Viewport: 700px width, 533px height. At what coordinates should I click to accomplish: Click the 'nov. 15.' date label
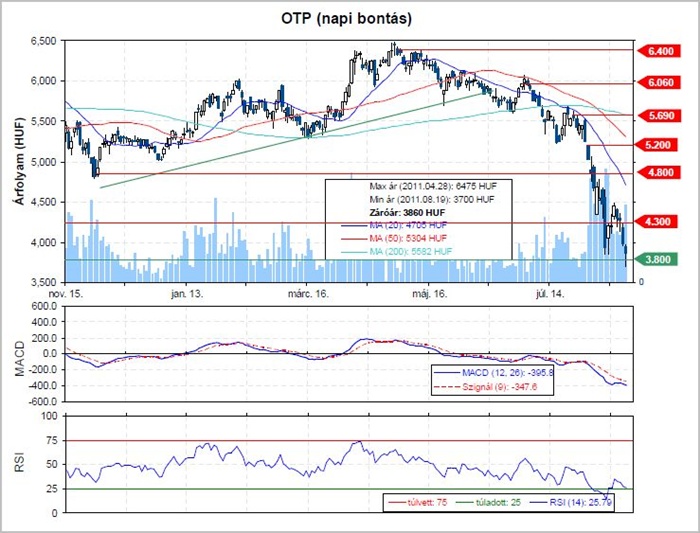pos(65,294)
